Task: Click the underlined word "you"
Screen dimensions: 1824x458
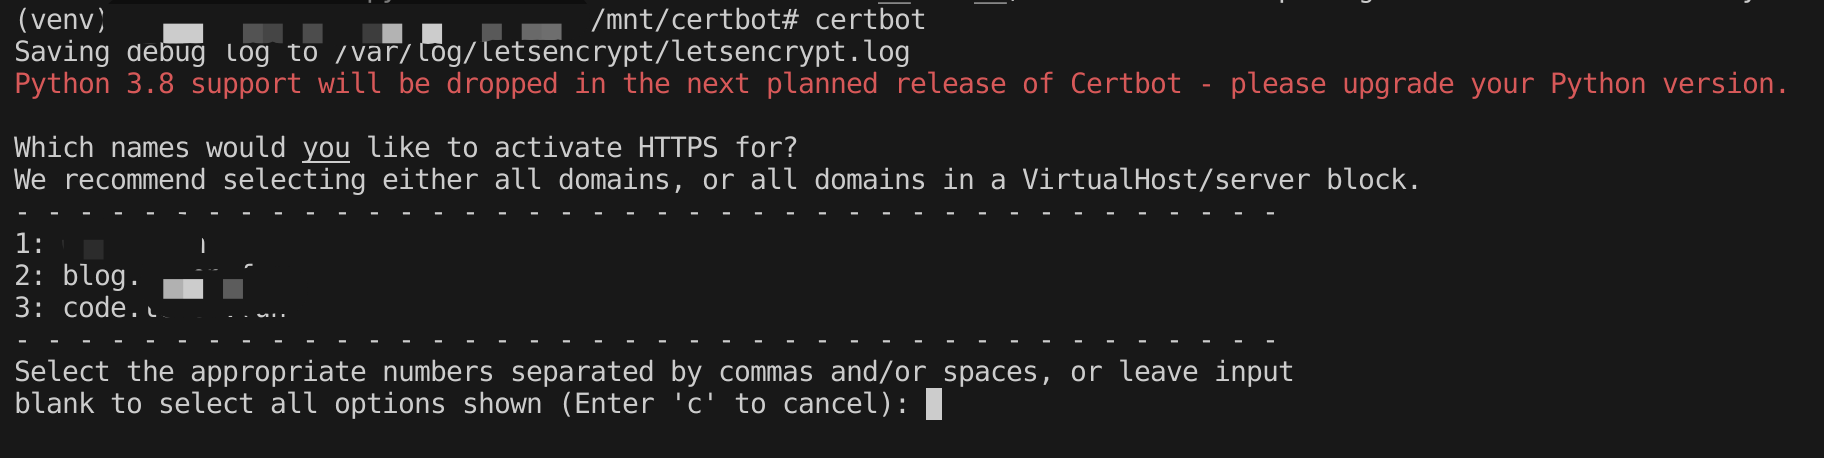Action: click(x=326, y=148)
